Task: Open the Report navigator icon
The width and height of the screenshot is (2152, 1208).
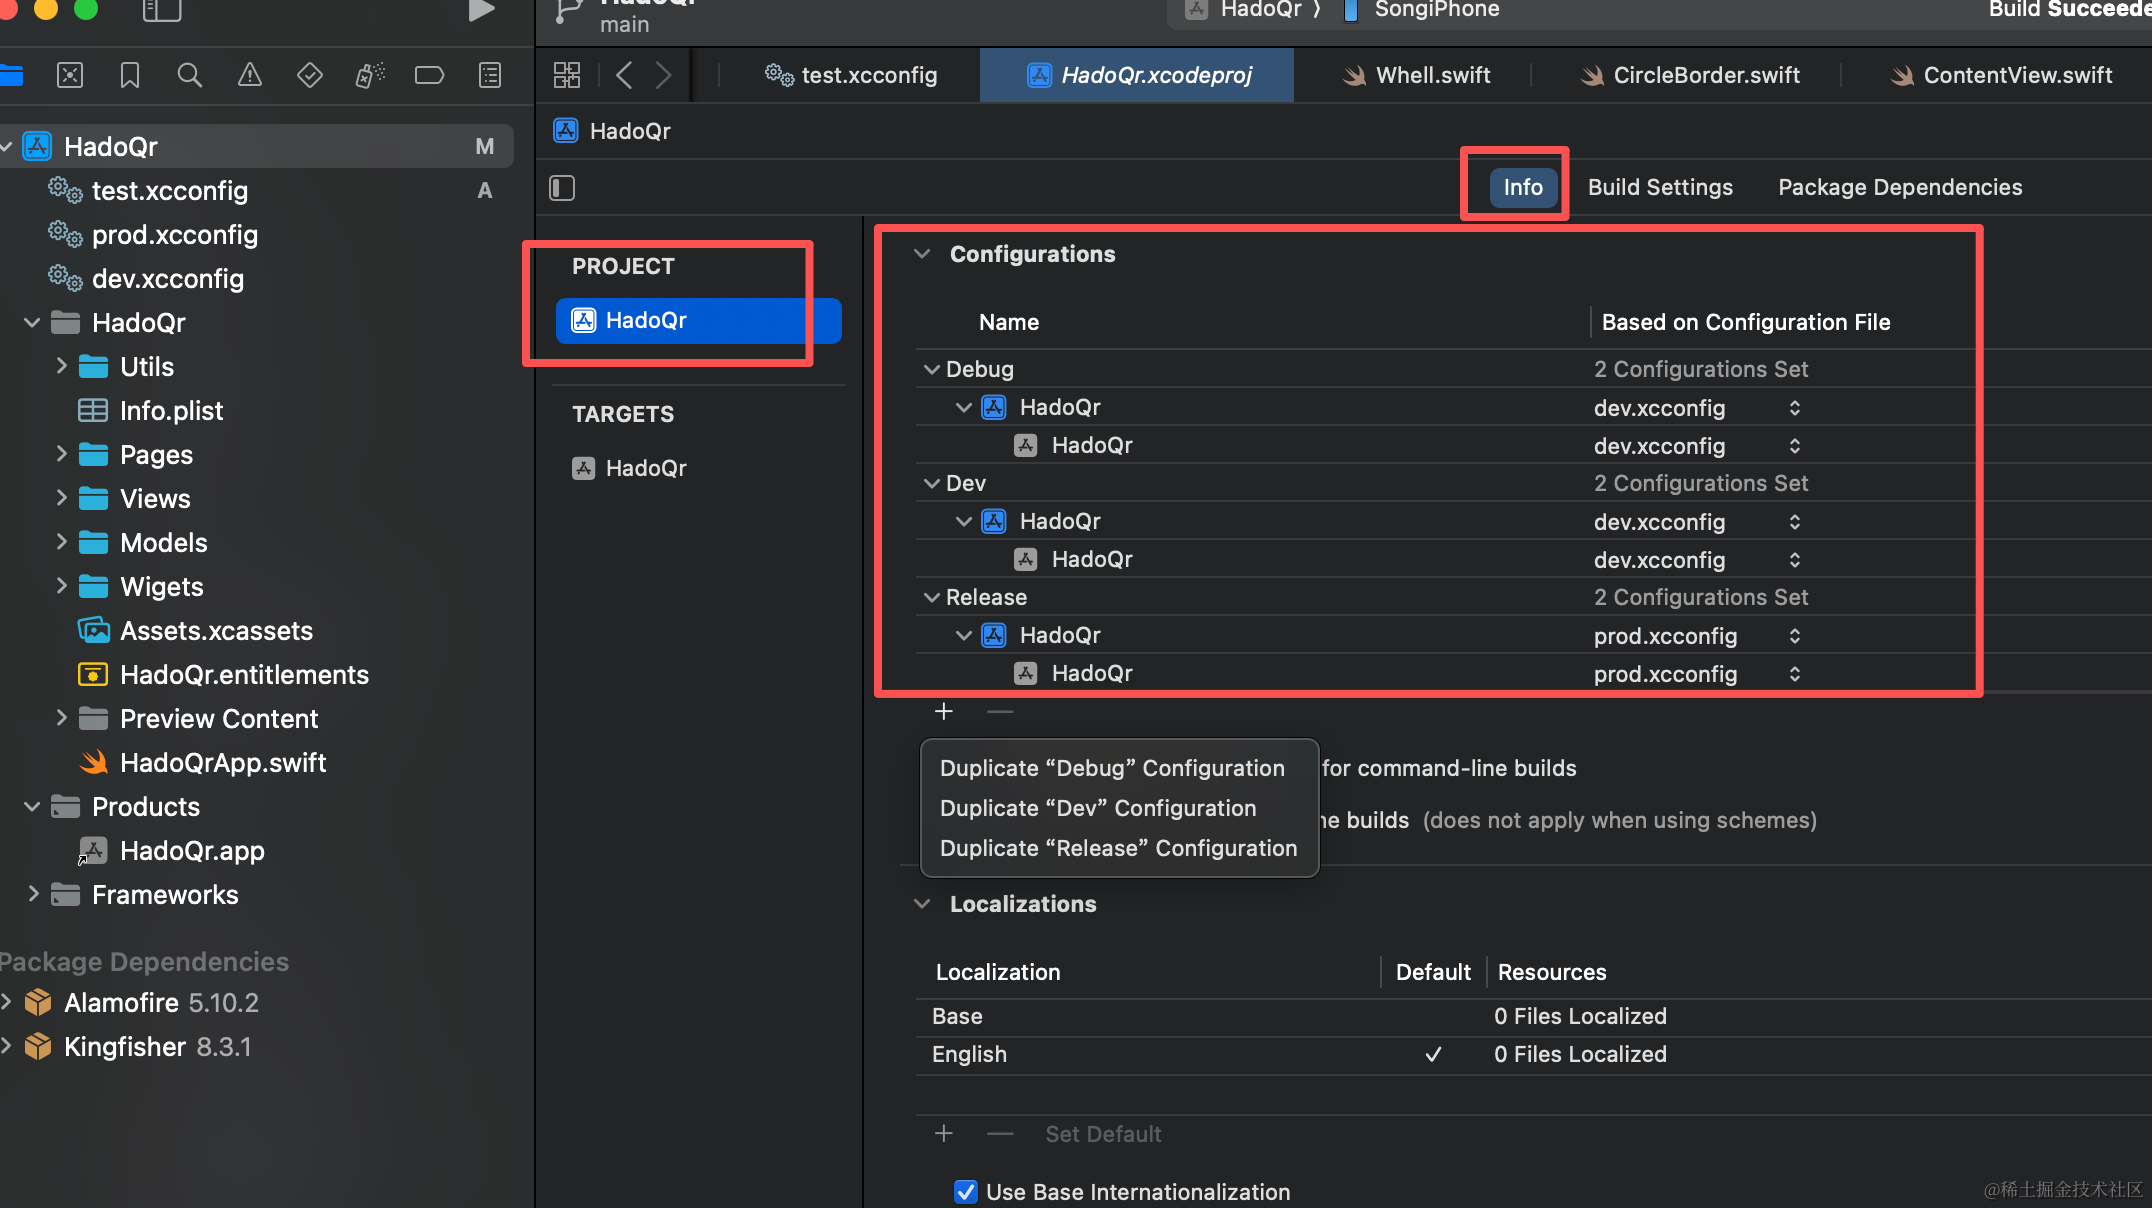Action: tap(490, 75)
